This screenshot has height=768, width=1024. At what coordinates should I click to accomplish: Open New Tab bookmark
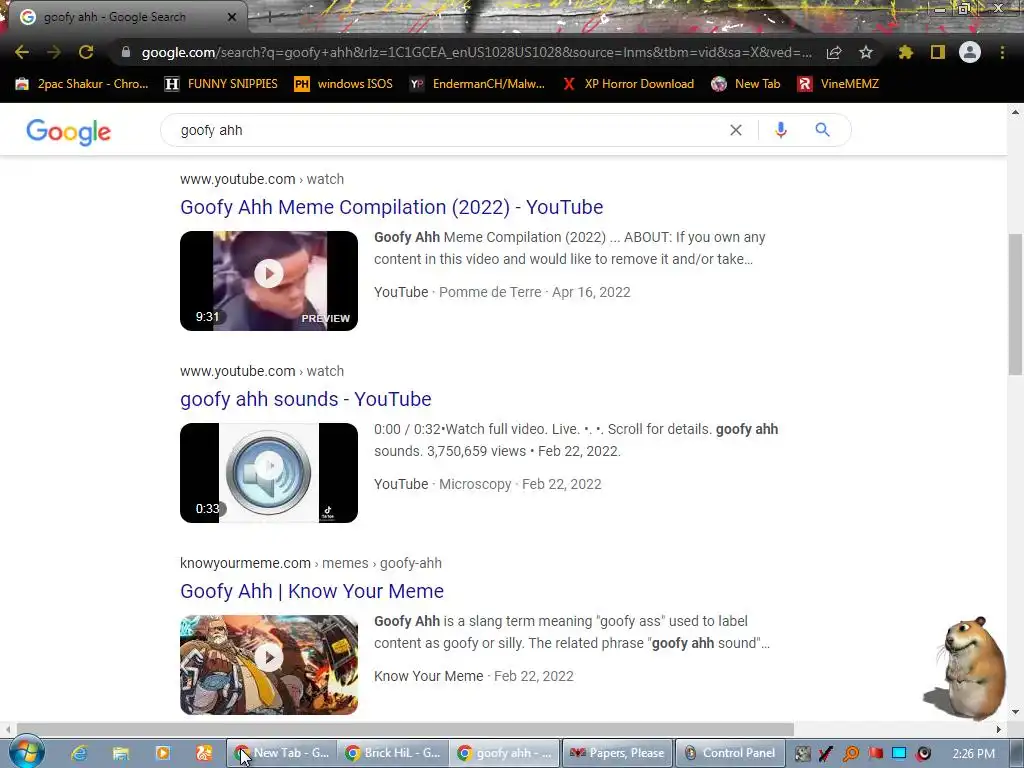pos(746,84)
